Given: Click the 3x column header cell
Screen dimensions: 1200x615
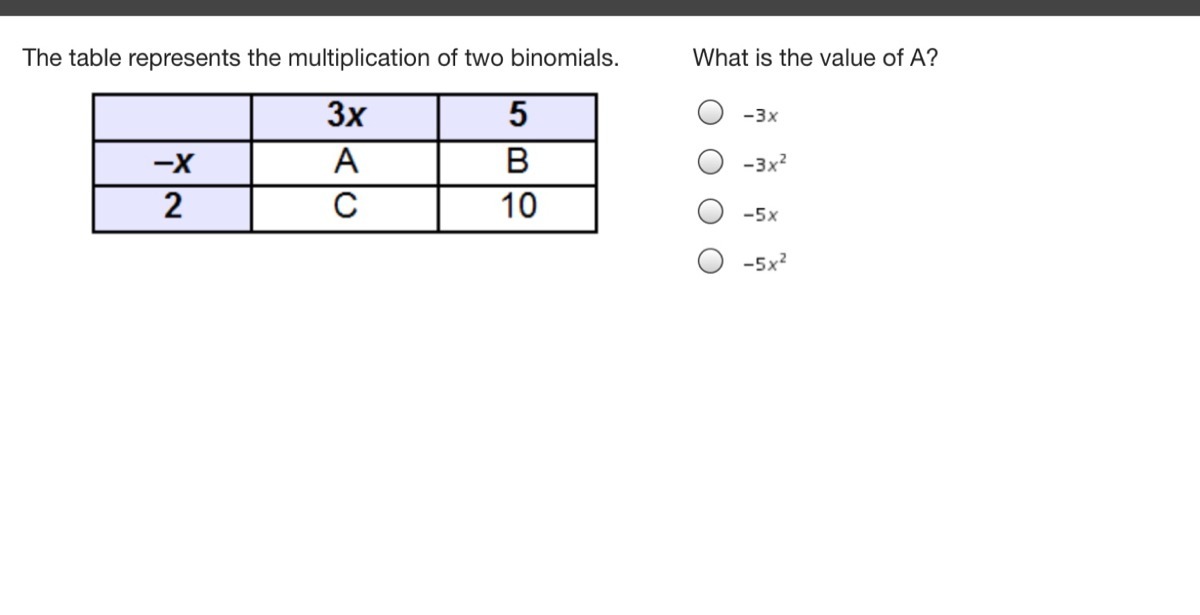Looking at the screenshot, I should 345,117.
